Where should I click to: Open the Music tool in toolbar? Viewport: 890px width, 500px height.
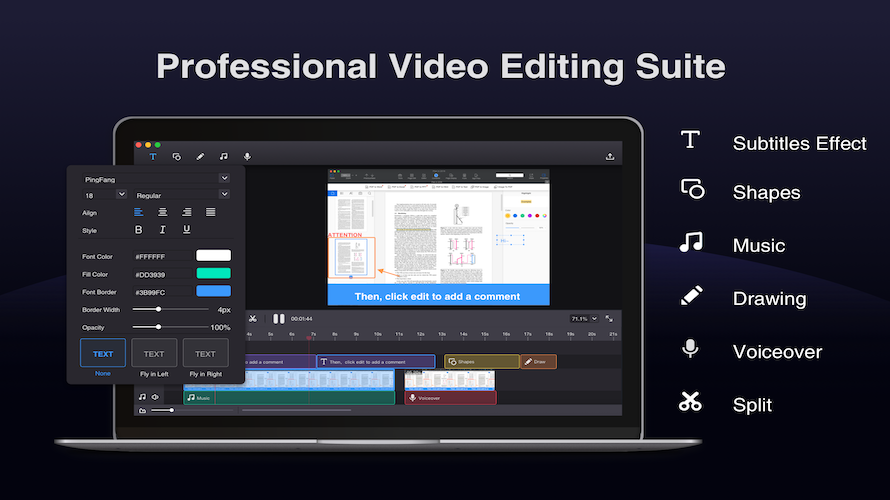224,156
